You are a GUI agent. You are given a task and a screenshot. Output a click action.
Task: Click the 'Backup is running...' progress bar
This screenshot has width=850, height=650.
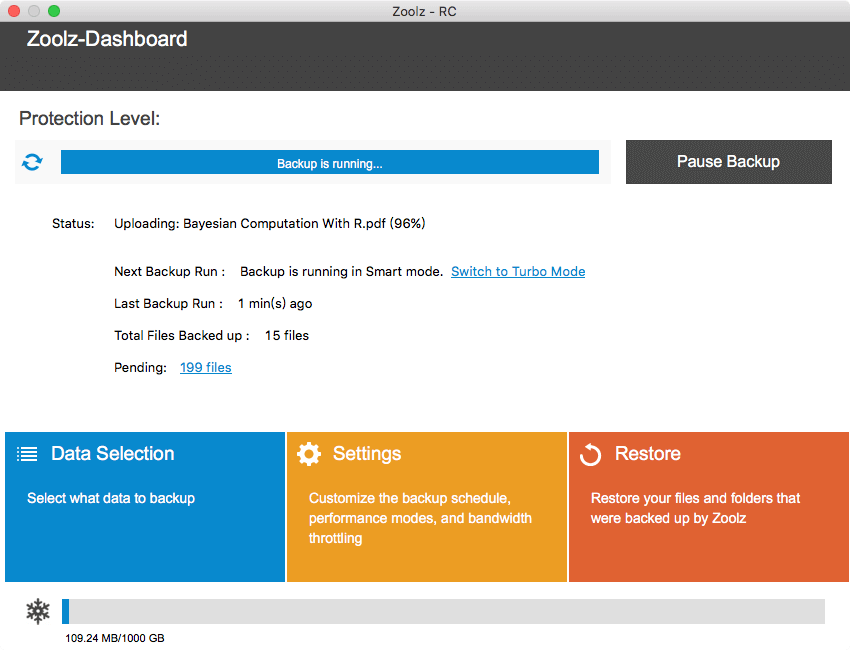330,163
